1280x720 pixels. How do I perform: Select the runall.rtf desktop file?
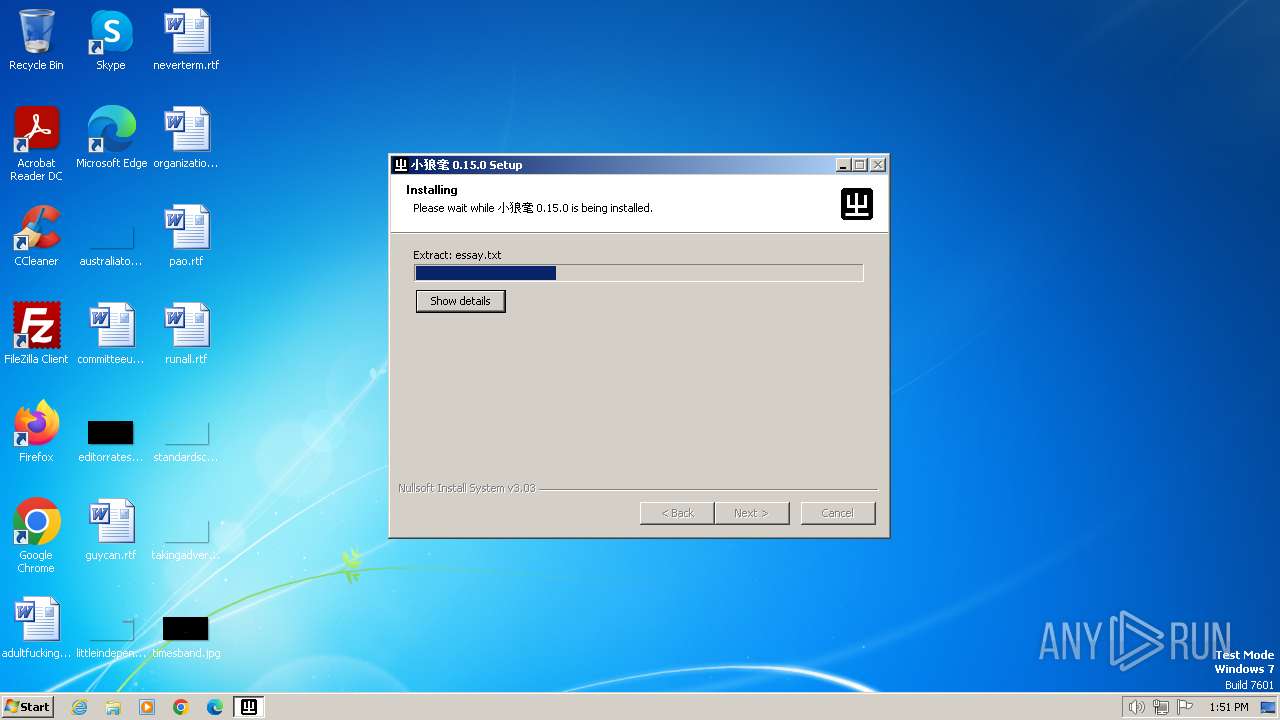[186, 334]
